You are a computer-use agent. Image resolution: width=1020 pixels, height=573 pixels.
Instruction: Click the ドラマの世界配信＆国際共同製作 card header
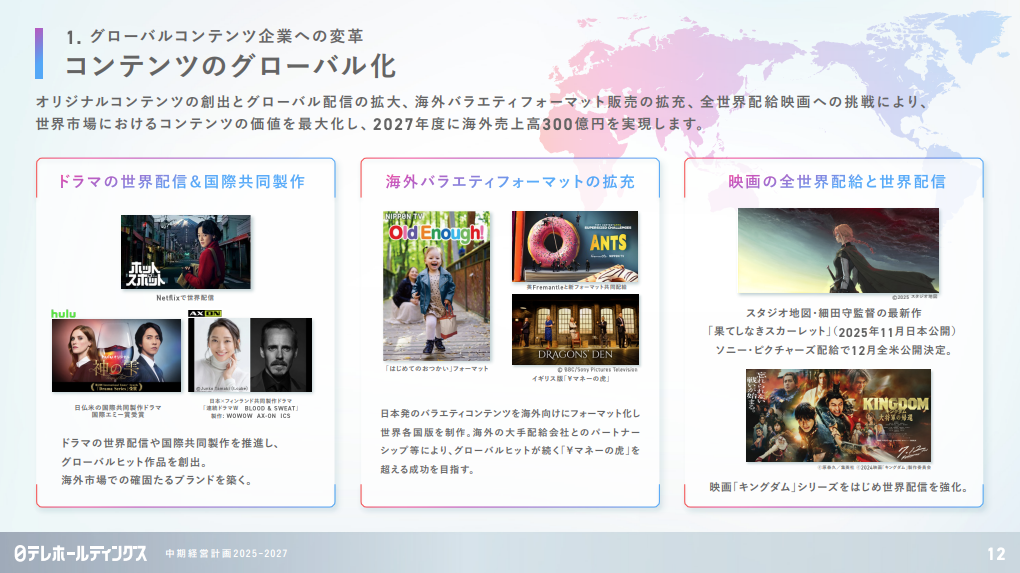click(x=181, y=182)
